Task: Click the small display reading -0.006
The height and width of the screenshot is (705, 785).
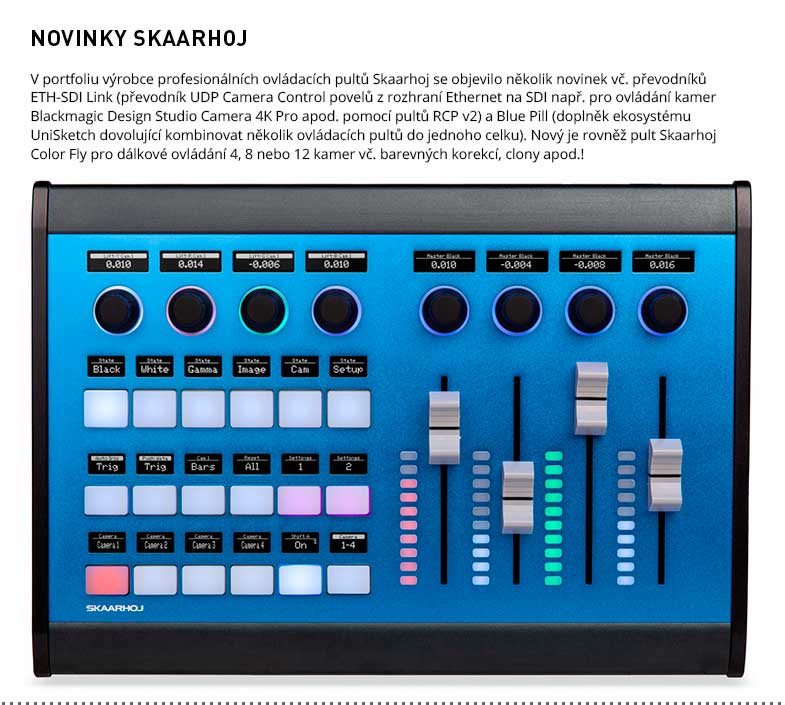Action: [263, 261]
